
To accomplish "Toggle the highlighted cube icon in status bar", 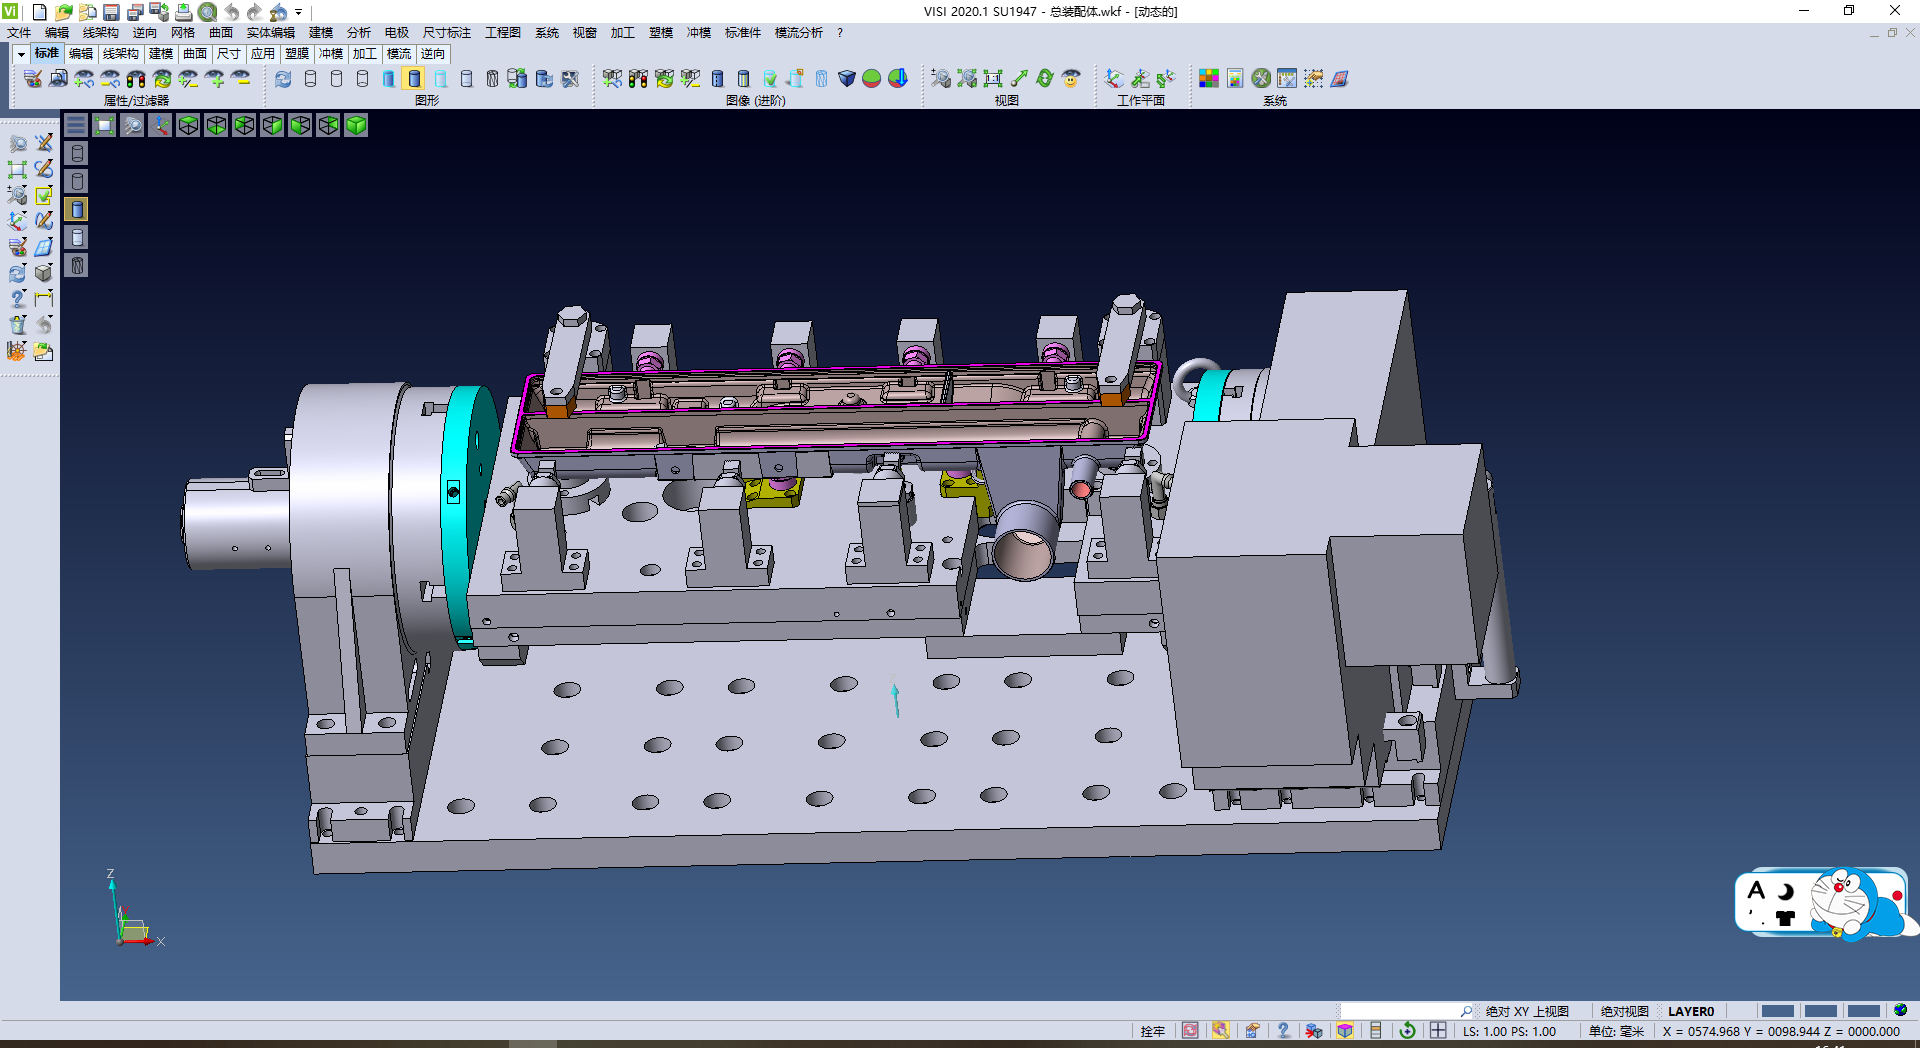I will click(x=1345, y=1031).
